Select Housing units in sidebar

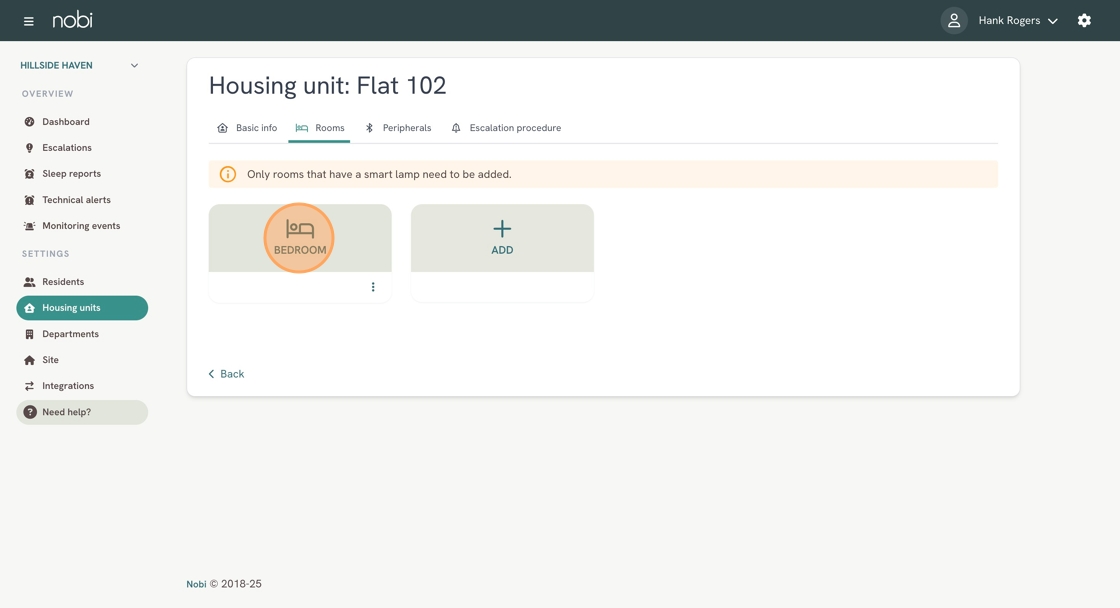(x=82, y=308)
